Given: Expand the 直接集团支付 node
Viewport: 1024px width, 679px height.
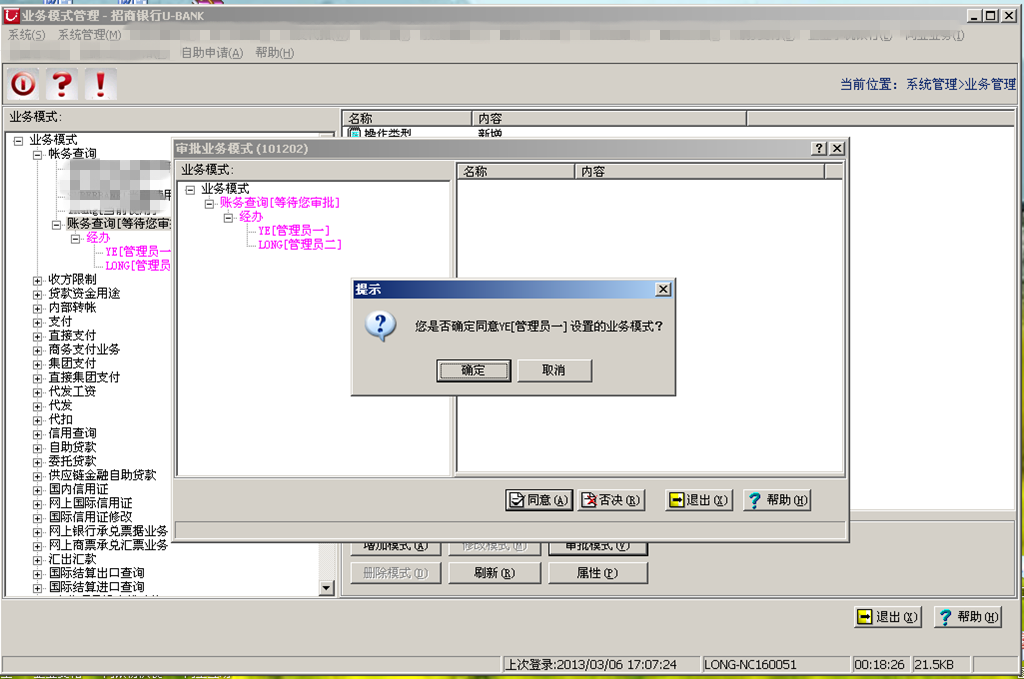Looking at the screenshot, I should [38, 379].
